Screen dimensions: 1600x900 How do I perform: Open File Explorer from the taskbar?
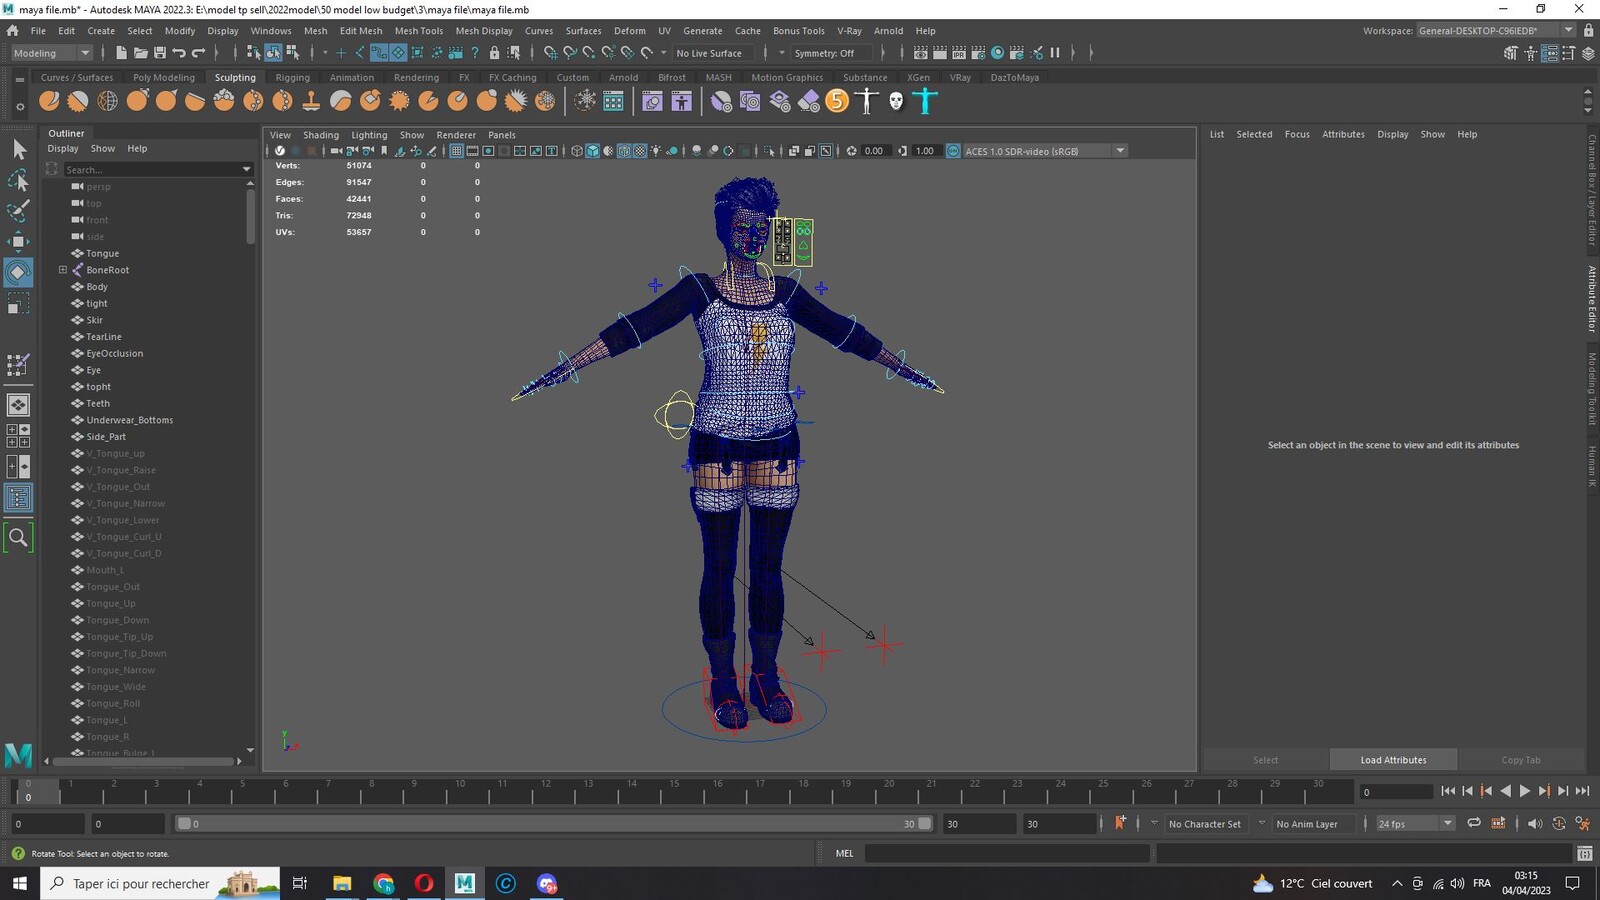(342, 883)
